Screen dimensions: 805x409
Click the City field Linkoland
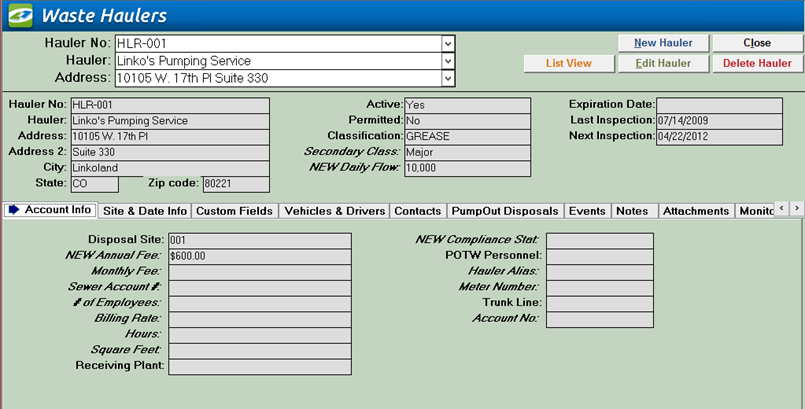(170, 168)
